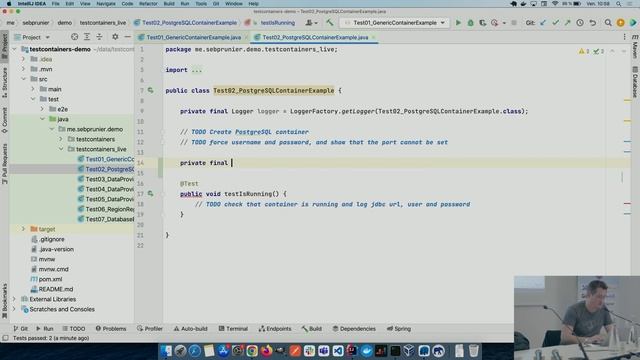
Task: Select pom.xml in project tree
Action: coord(46,279)
